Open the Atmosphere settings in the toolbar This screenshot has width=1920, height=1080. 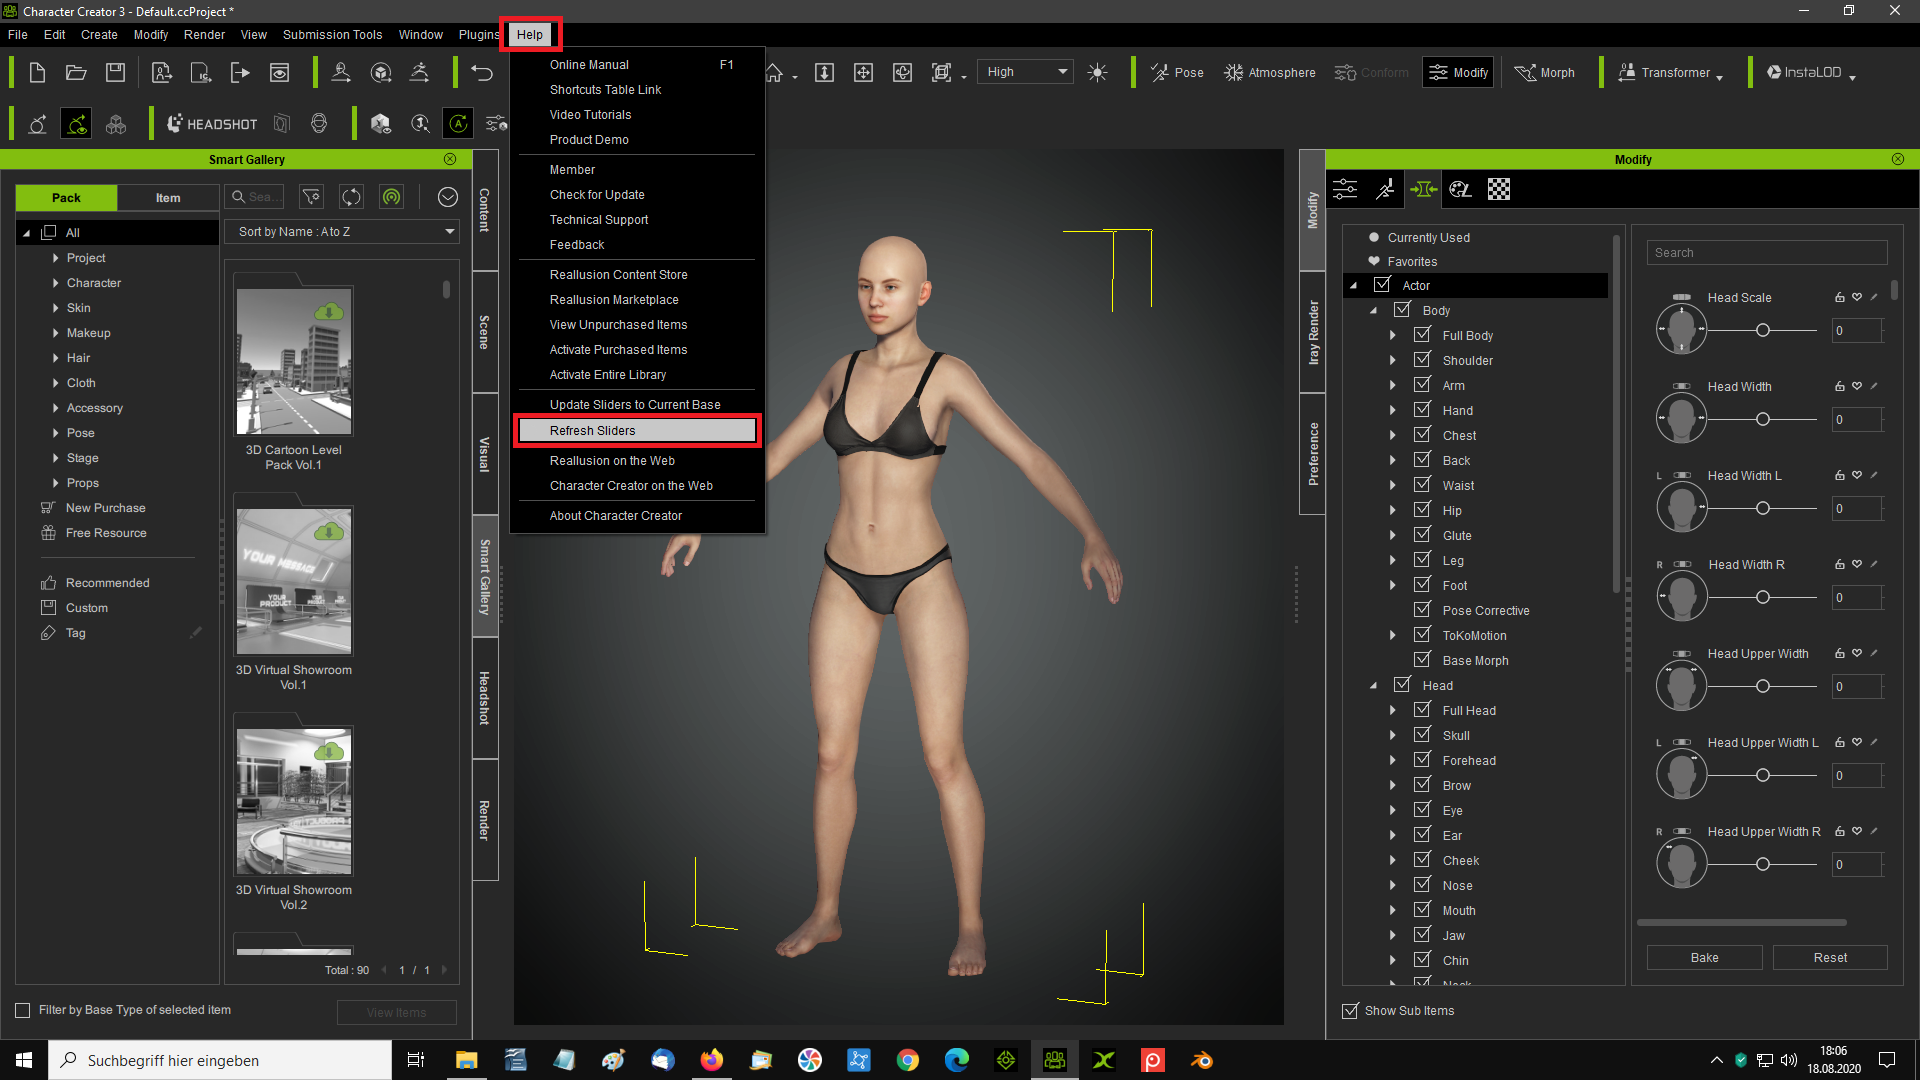click(1270, 72)
